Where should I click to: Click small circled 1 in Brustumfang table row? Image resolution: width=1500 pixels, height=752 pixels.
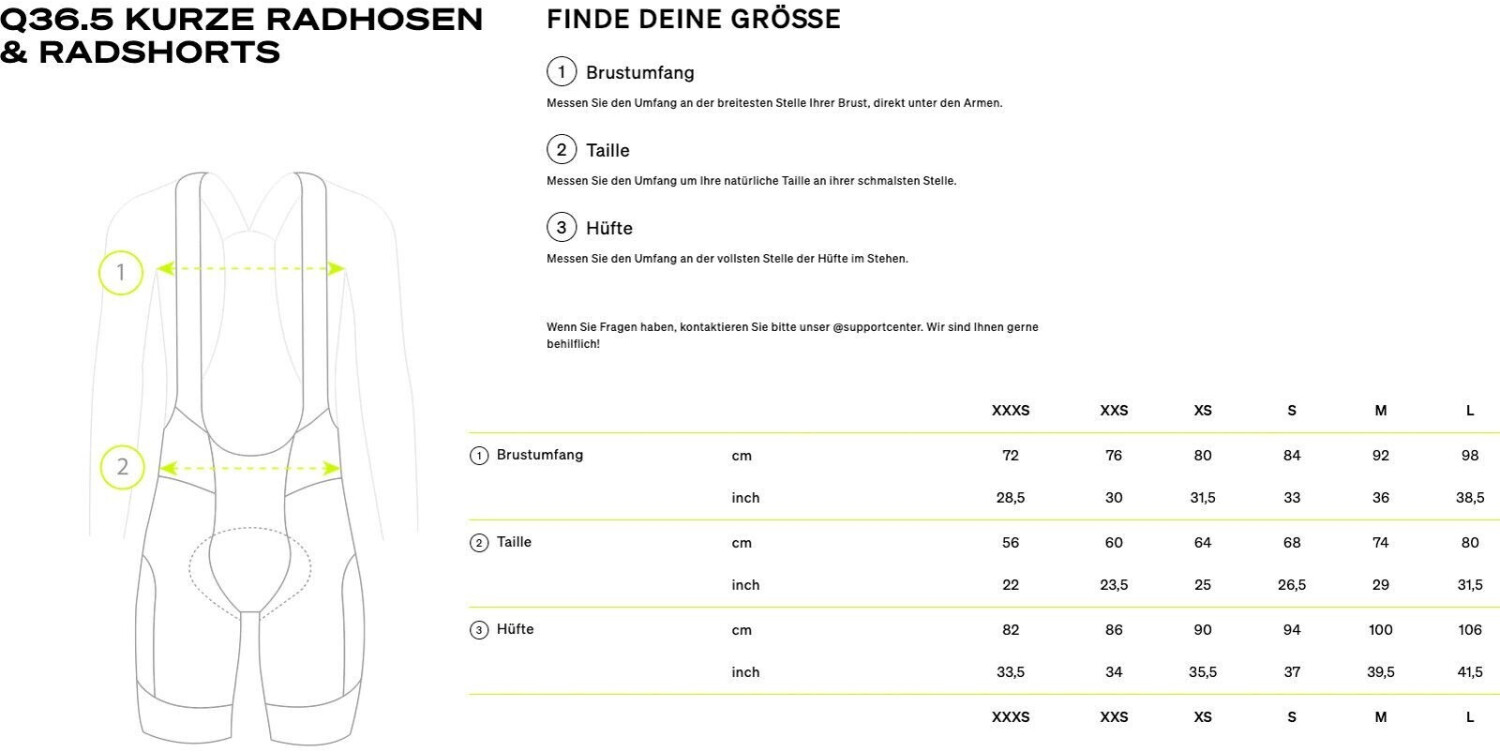click(479, 456)
